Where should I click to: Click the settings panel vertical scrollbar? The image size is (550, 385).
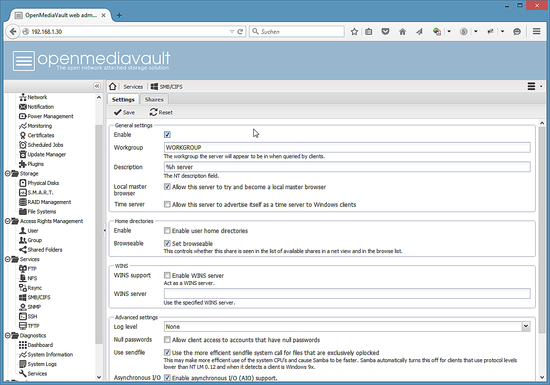[x=542, y=230]
